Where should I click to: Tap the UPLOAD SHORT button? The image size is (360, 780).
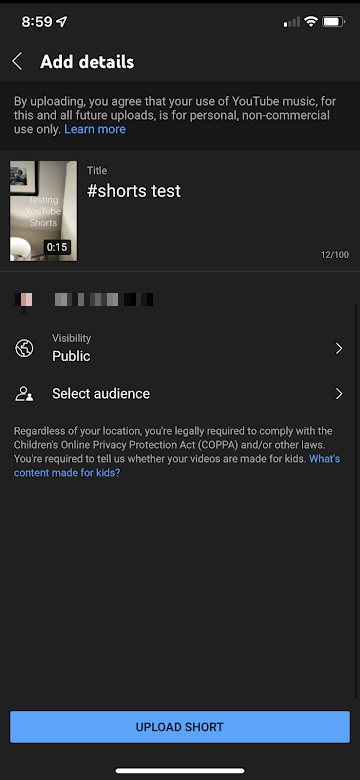point(180,727)
